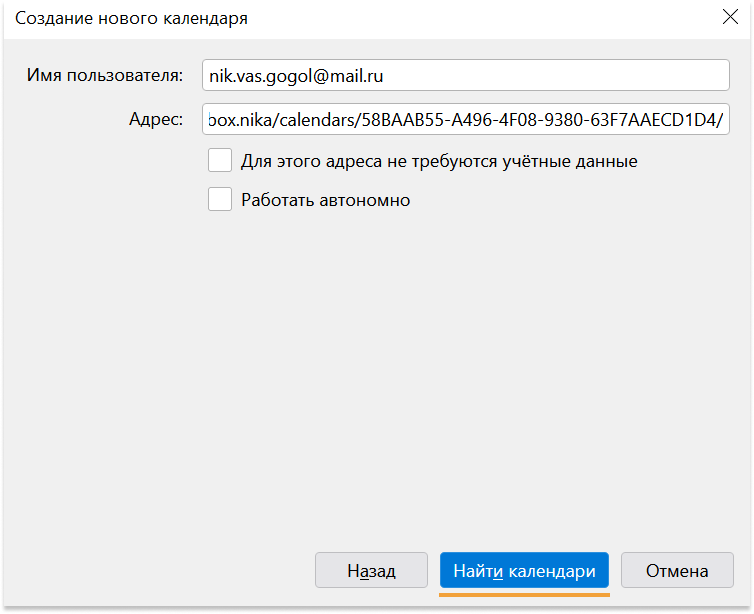Viewport: 754px width, 614px height.
Task: Click 'Найти календари' button
Action: coord(524,570)
